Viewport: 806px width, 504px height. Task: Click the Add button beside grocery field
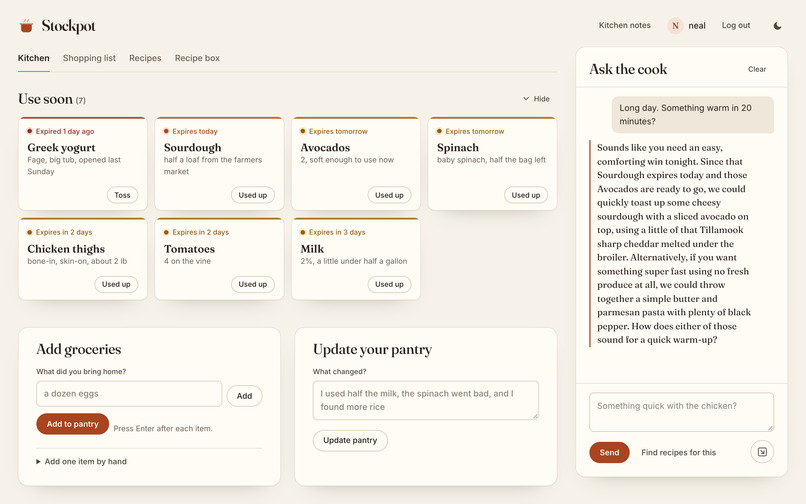(244, 395)
